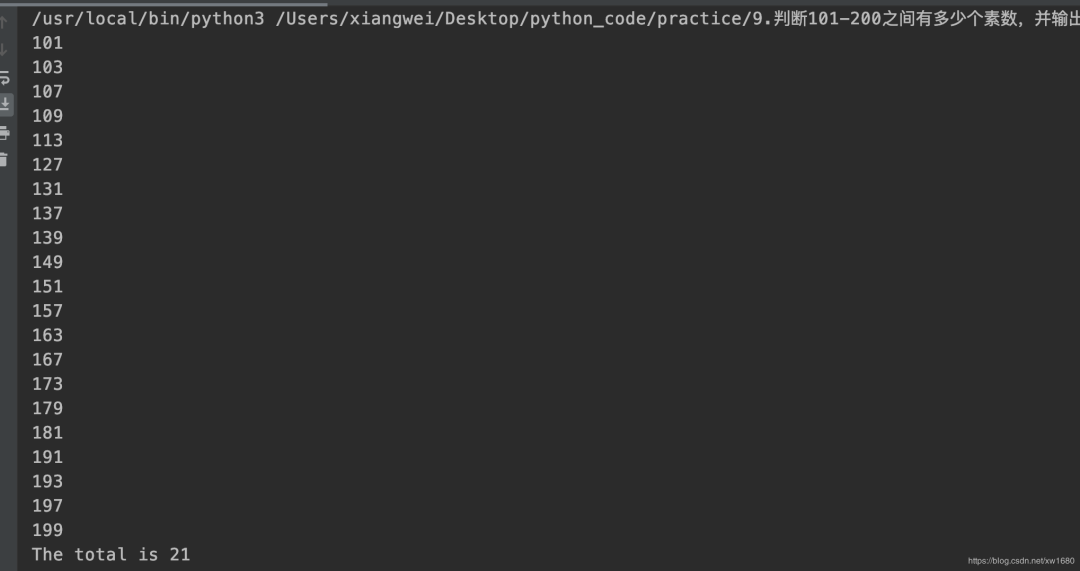Click the up stack trace arrow
The height and width of the screenshot is (571, 1080).
tap(5, 22)
